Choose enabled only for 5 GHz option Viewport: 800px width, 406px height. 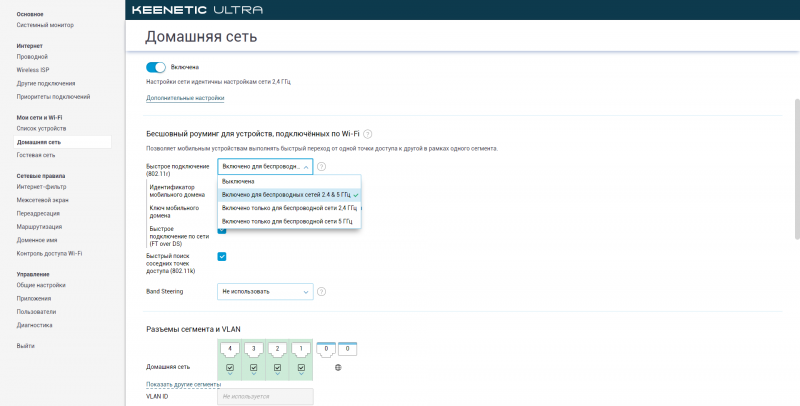tap(289, 221)
